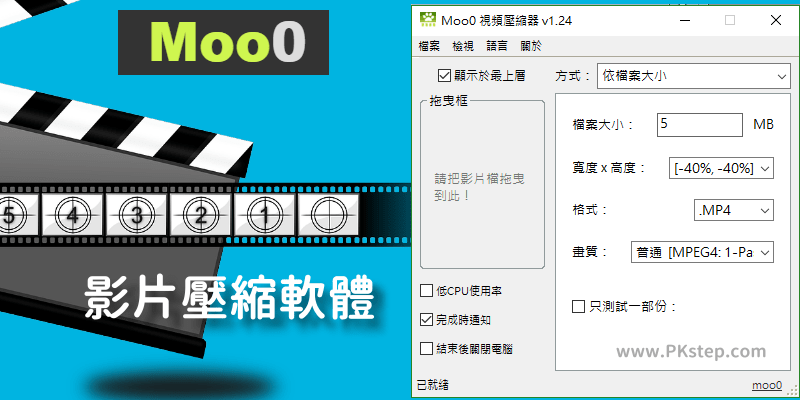This screenshot has width=800, height=400.
Task: Enable 結束後關閉電腦 checkbox
Action: coord(426,349)
